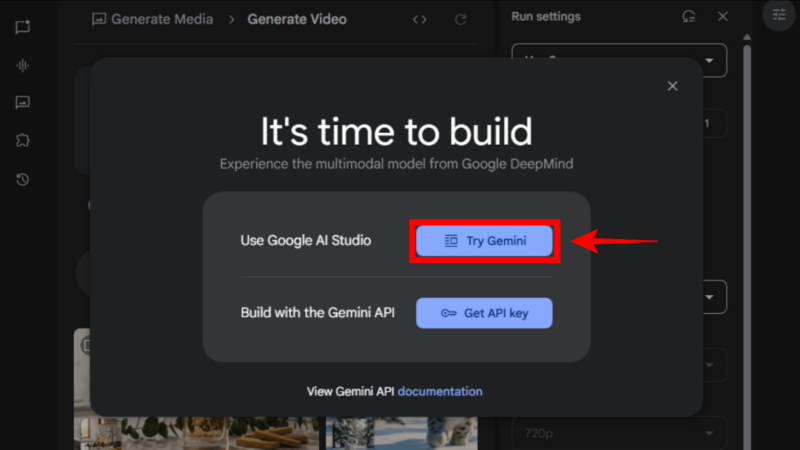Open the chat prompt icon in sidebar
This screenshot has height=450, width=800.
22,27
